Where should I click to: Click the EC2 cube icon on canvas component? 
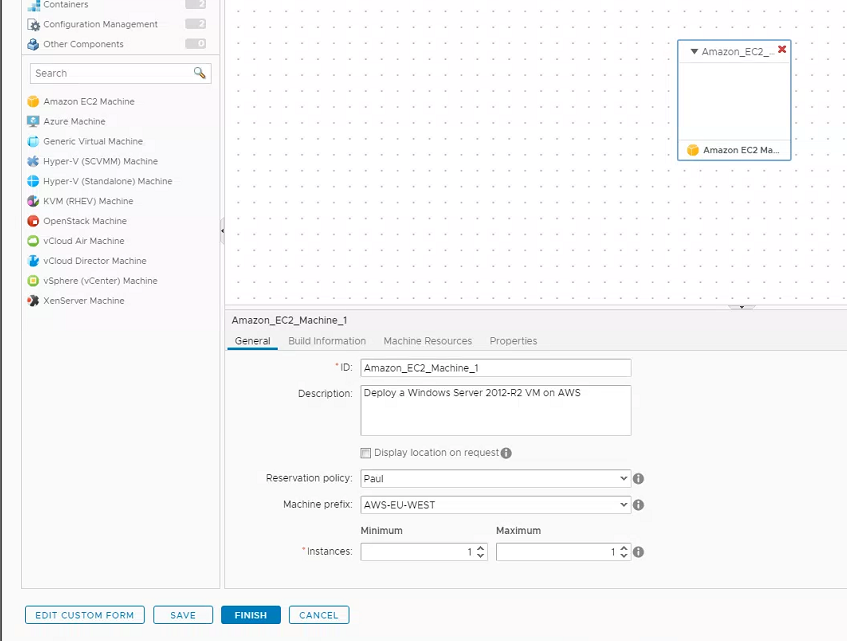pyautogui.click(x=693, y=150)
